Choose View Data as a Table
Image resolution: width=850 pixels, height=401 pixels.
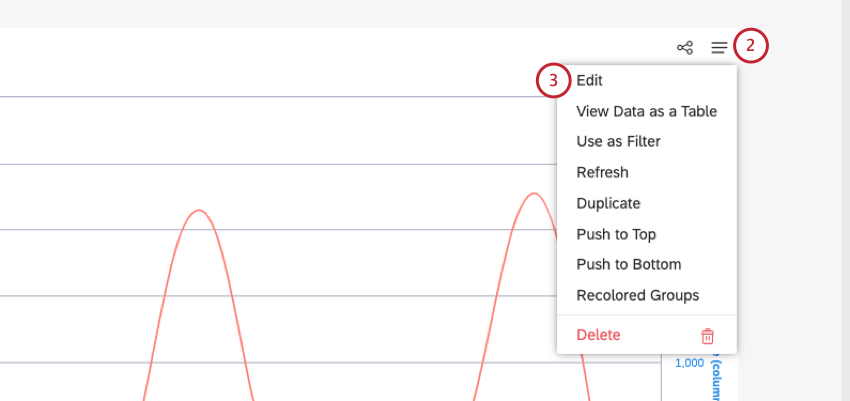(646, 112)
